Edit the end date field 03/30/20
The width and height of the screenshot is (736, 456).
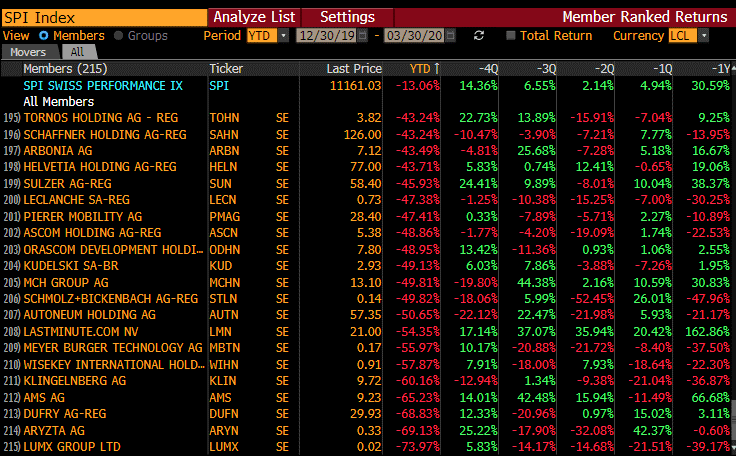pyautogui.click(x=414, y=36)
